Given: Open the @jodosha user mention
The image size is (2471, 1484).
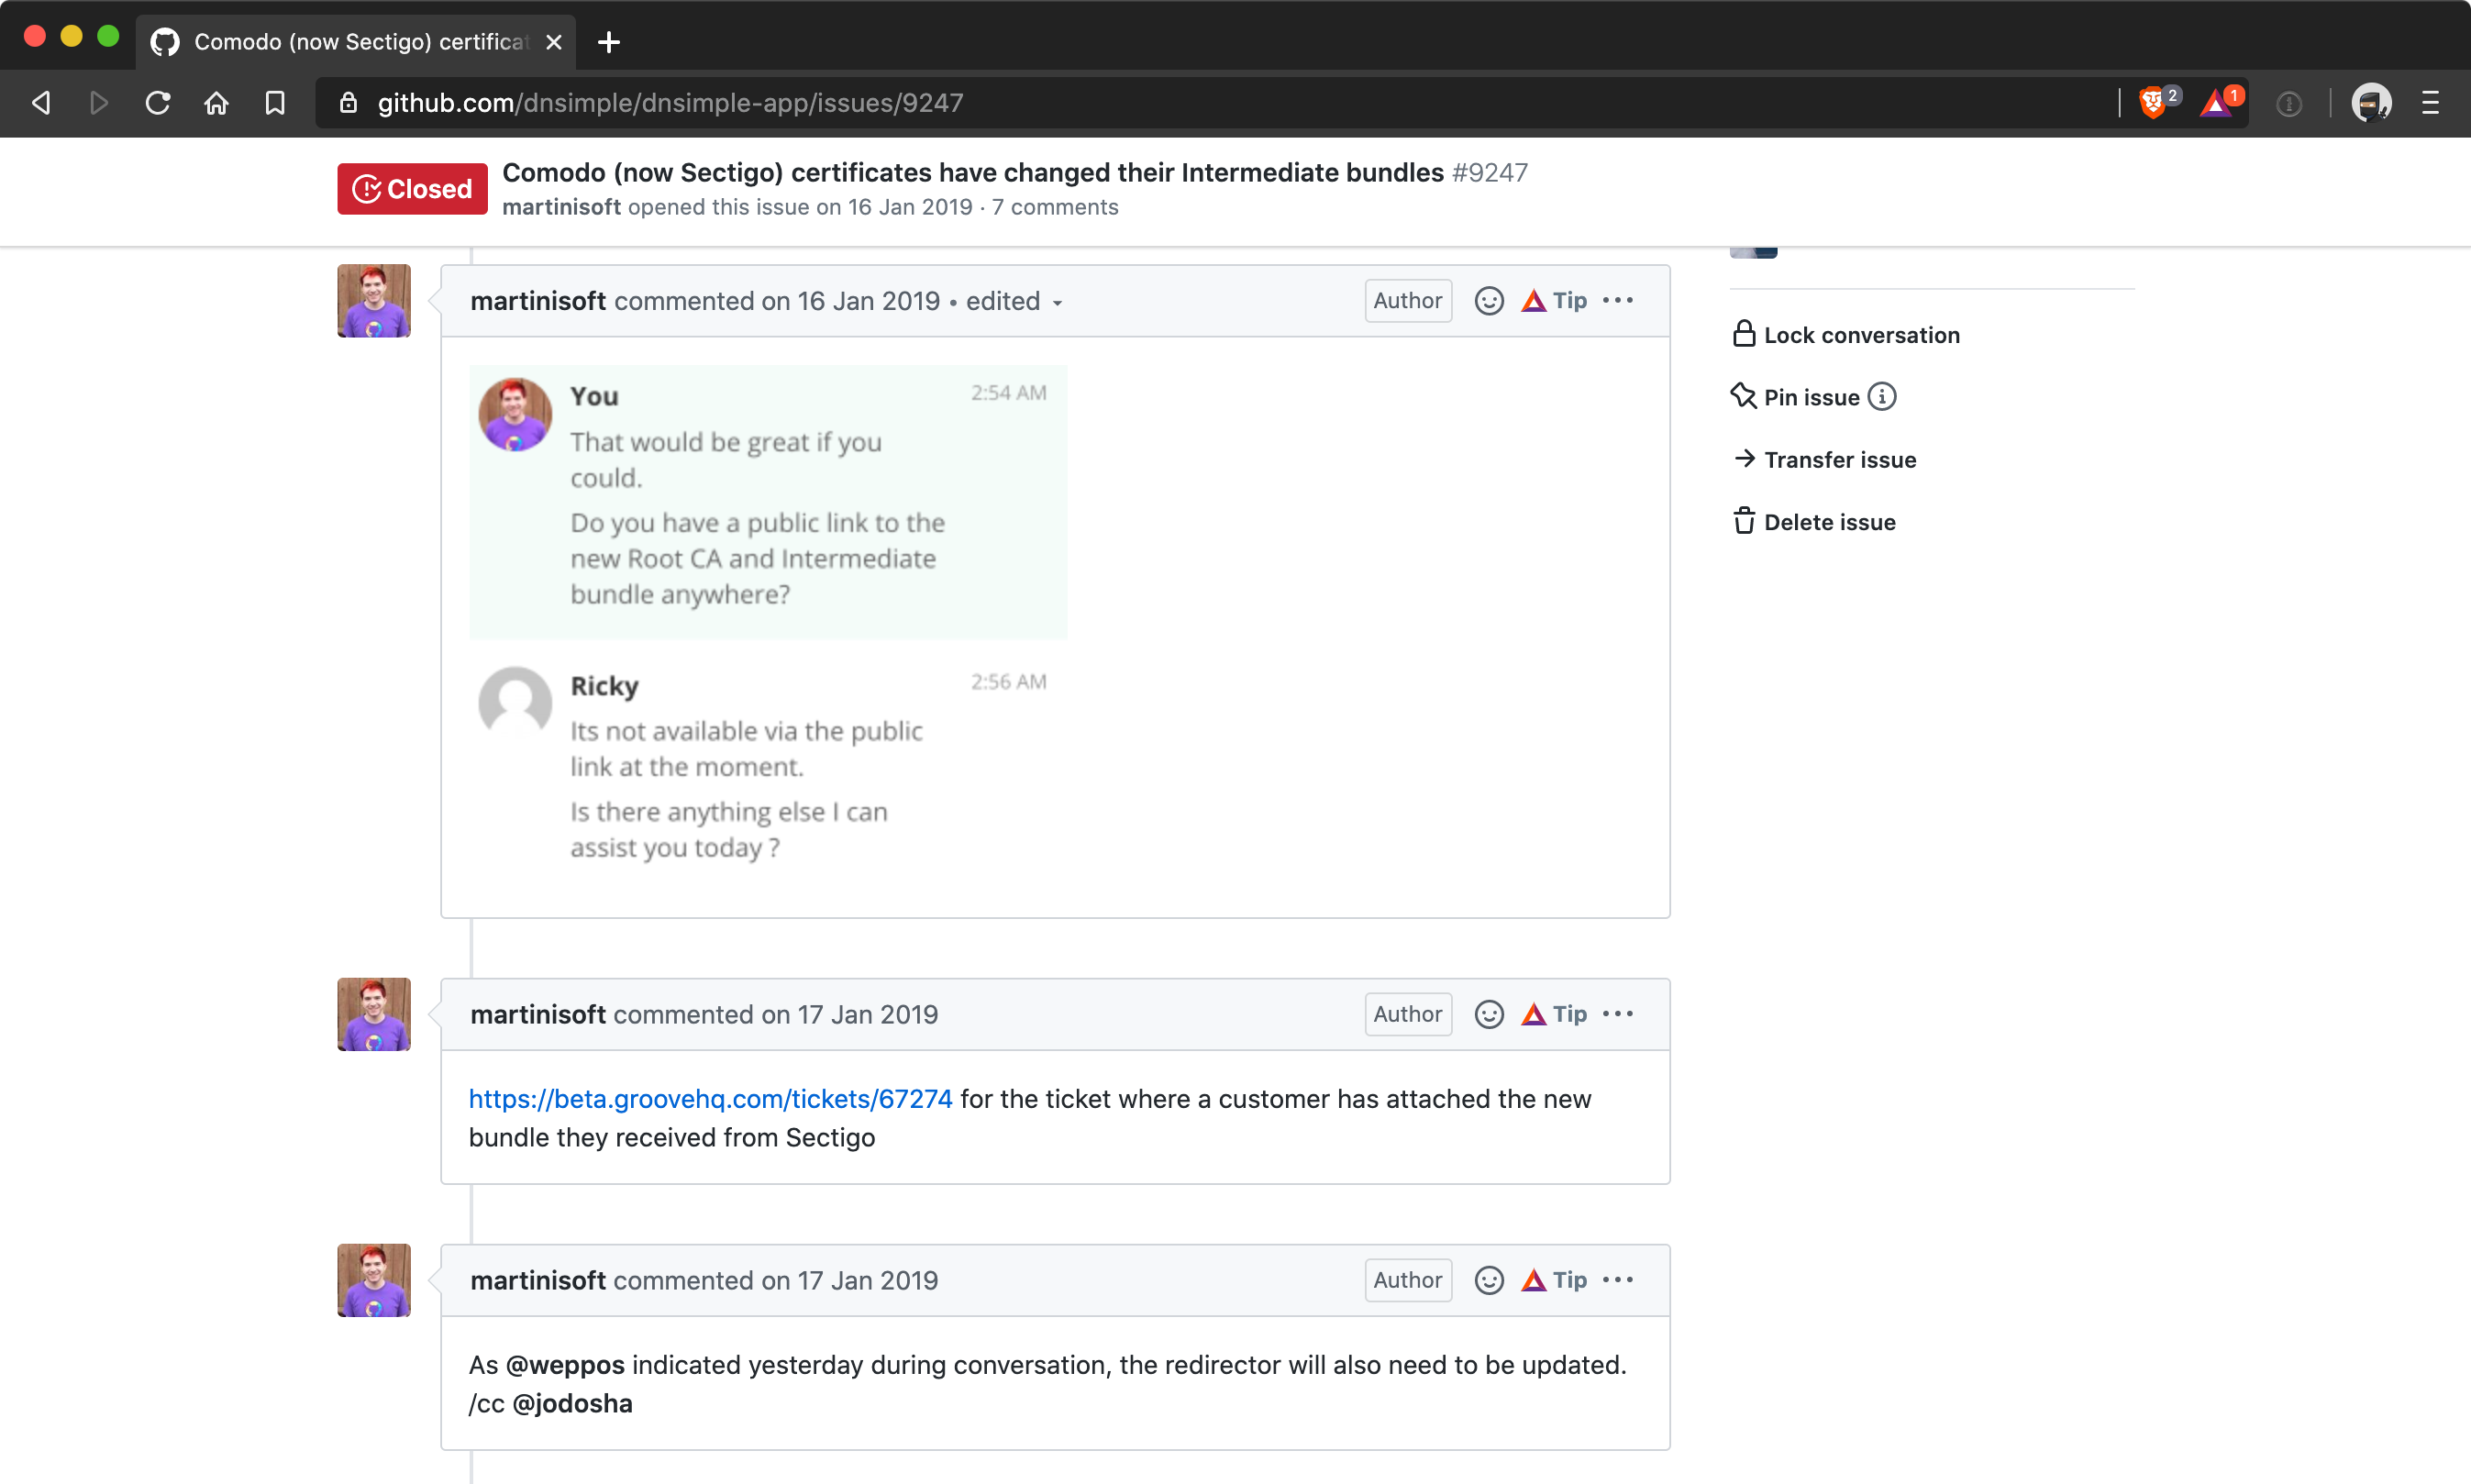Looking at the screenshot, I should [572, 1404].
